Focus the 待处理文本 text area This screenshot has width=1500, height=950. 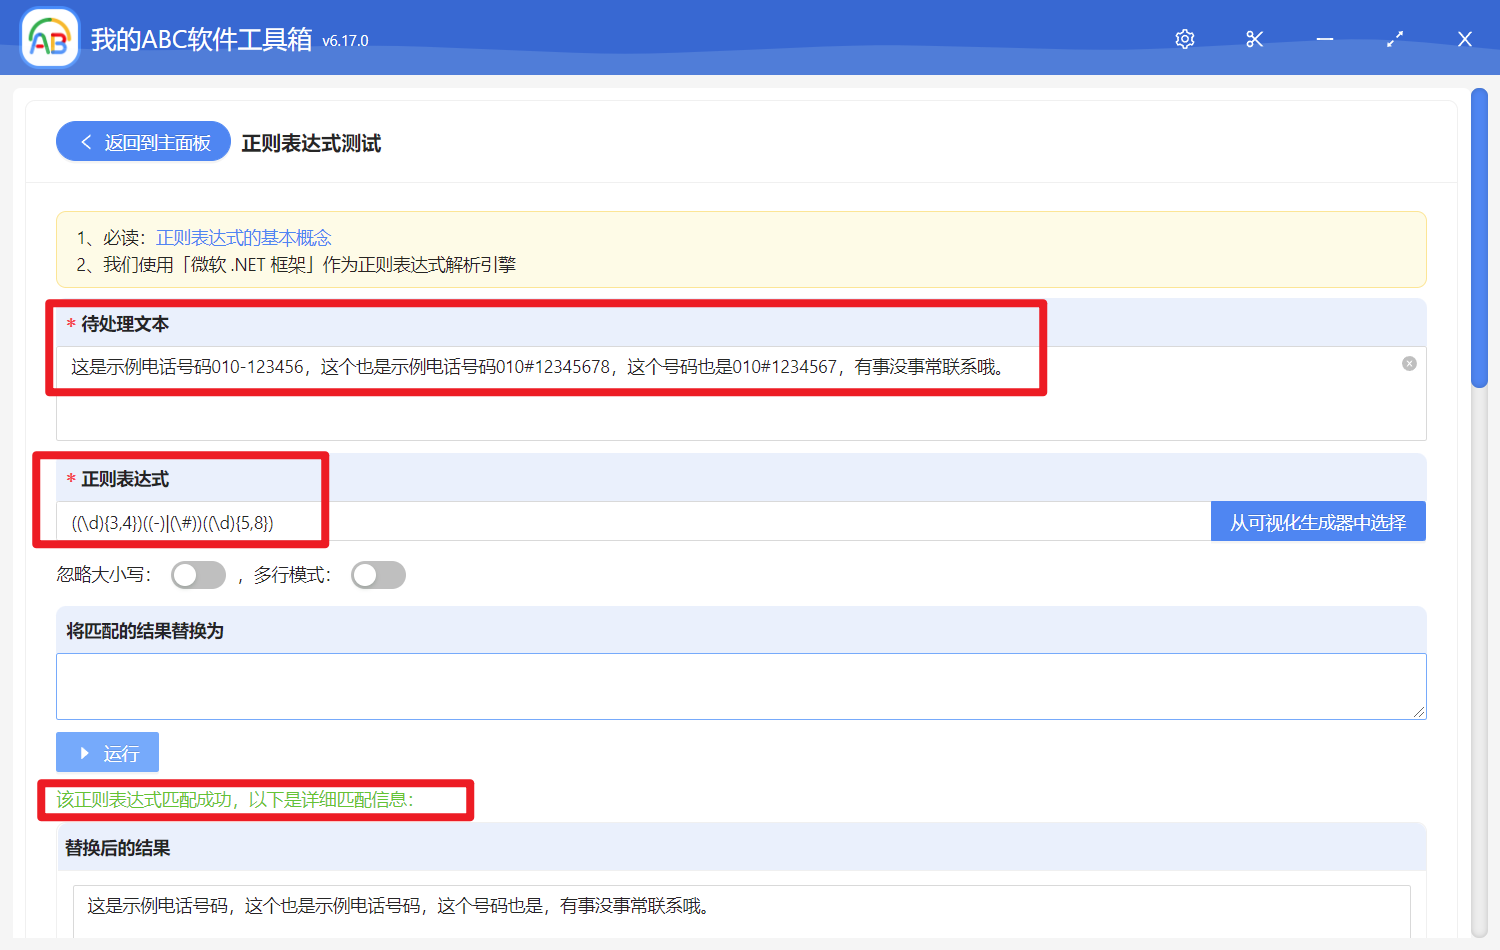pyautogui.click(x=740, y=405)
